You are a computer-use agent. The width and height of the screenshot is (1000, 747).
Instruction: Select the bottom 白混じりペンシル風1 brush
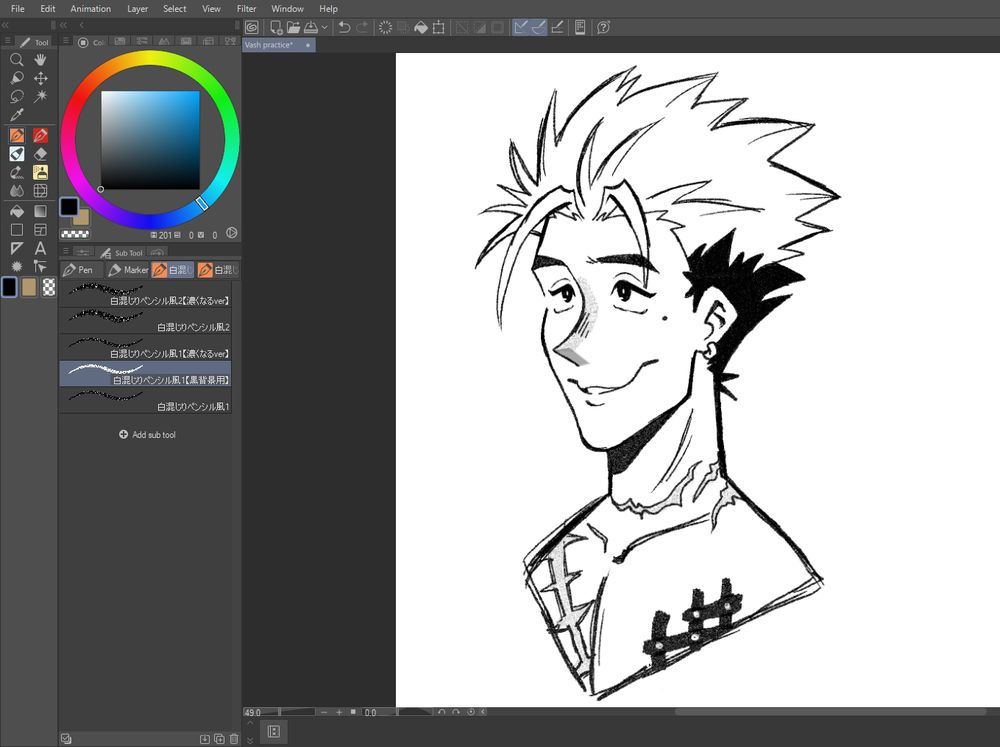(145, 400)
